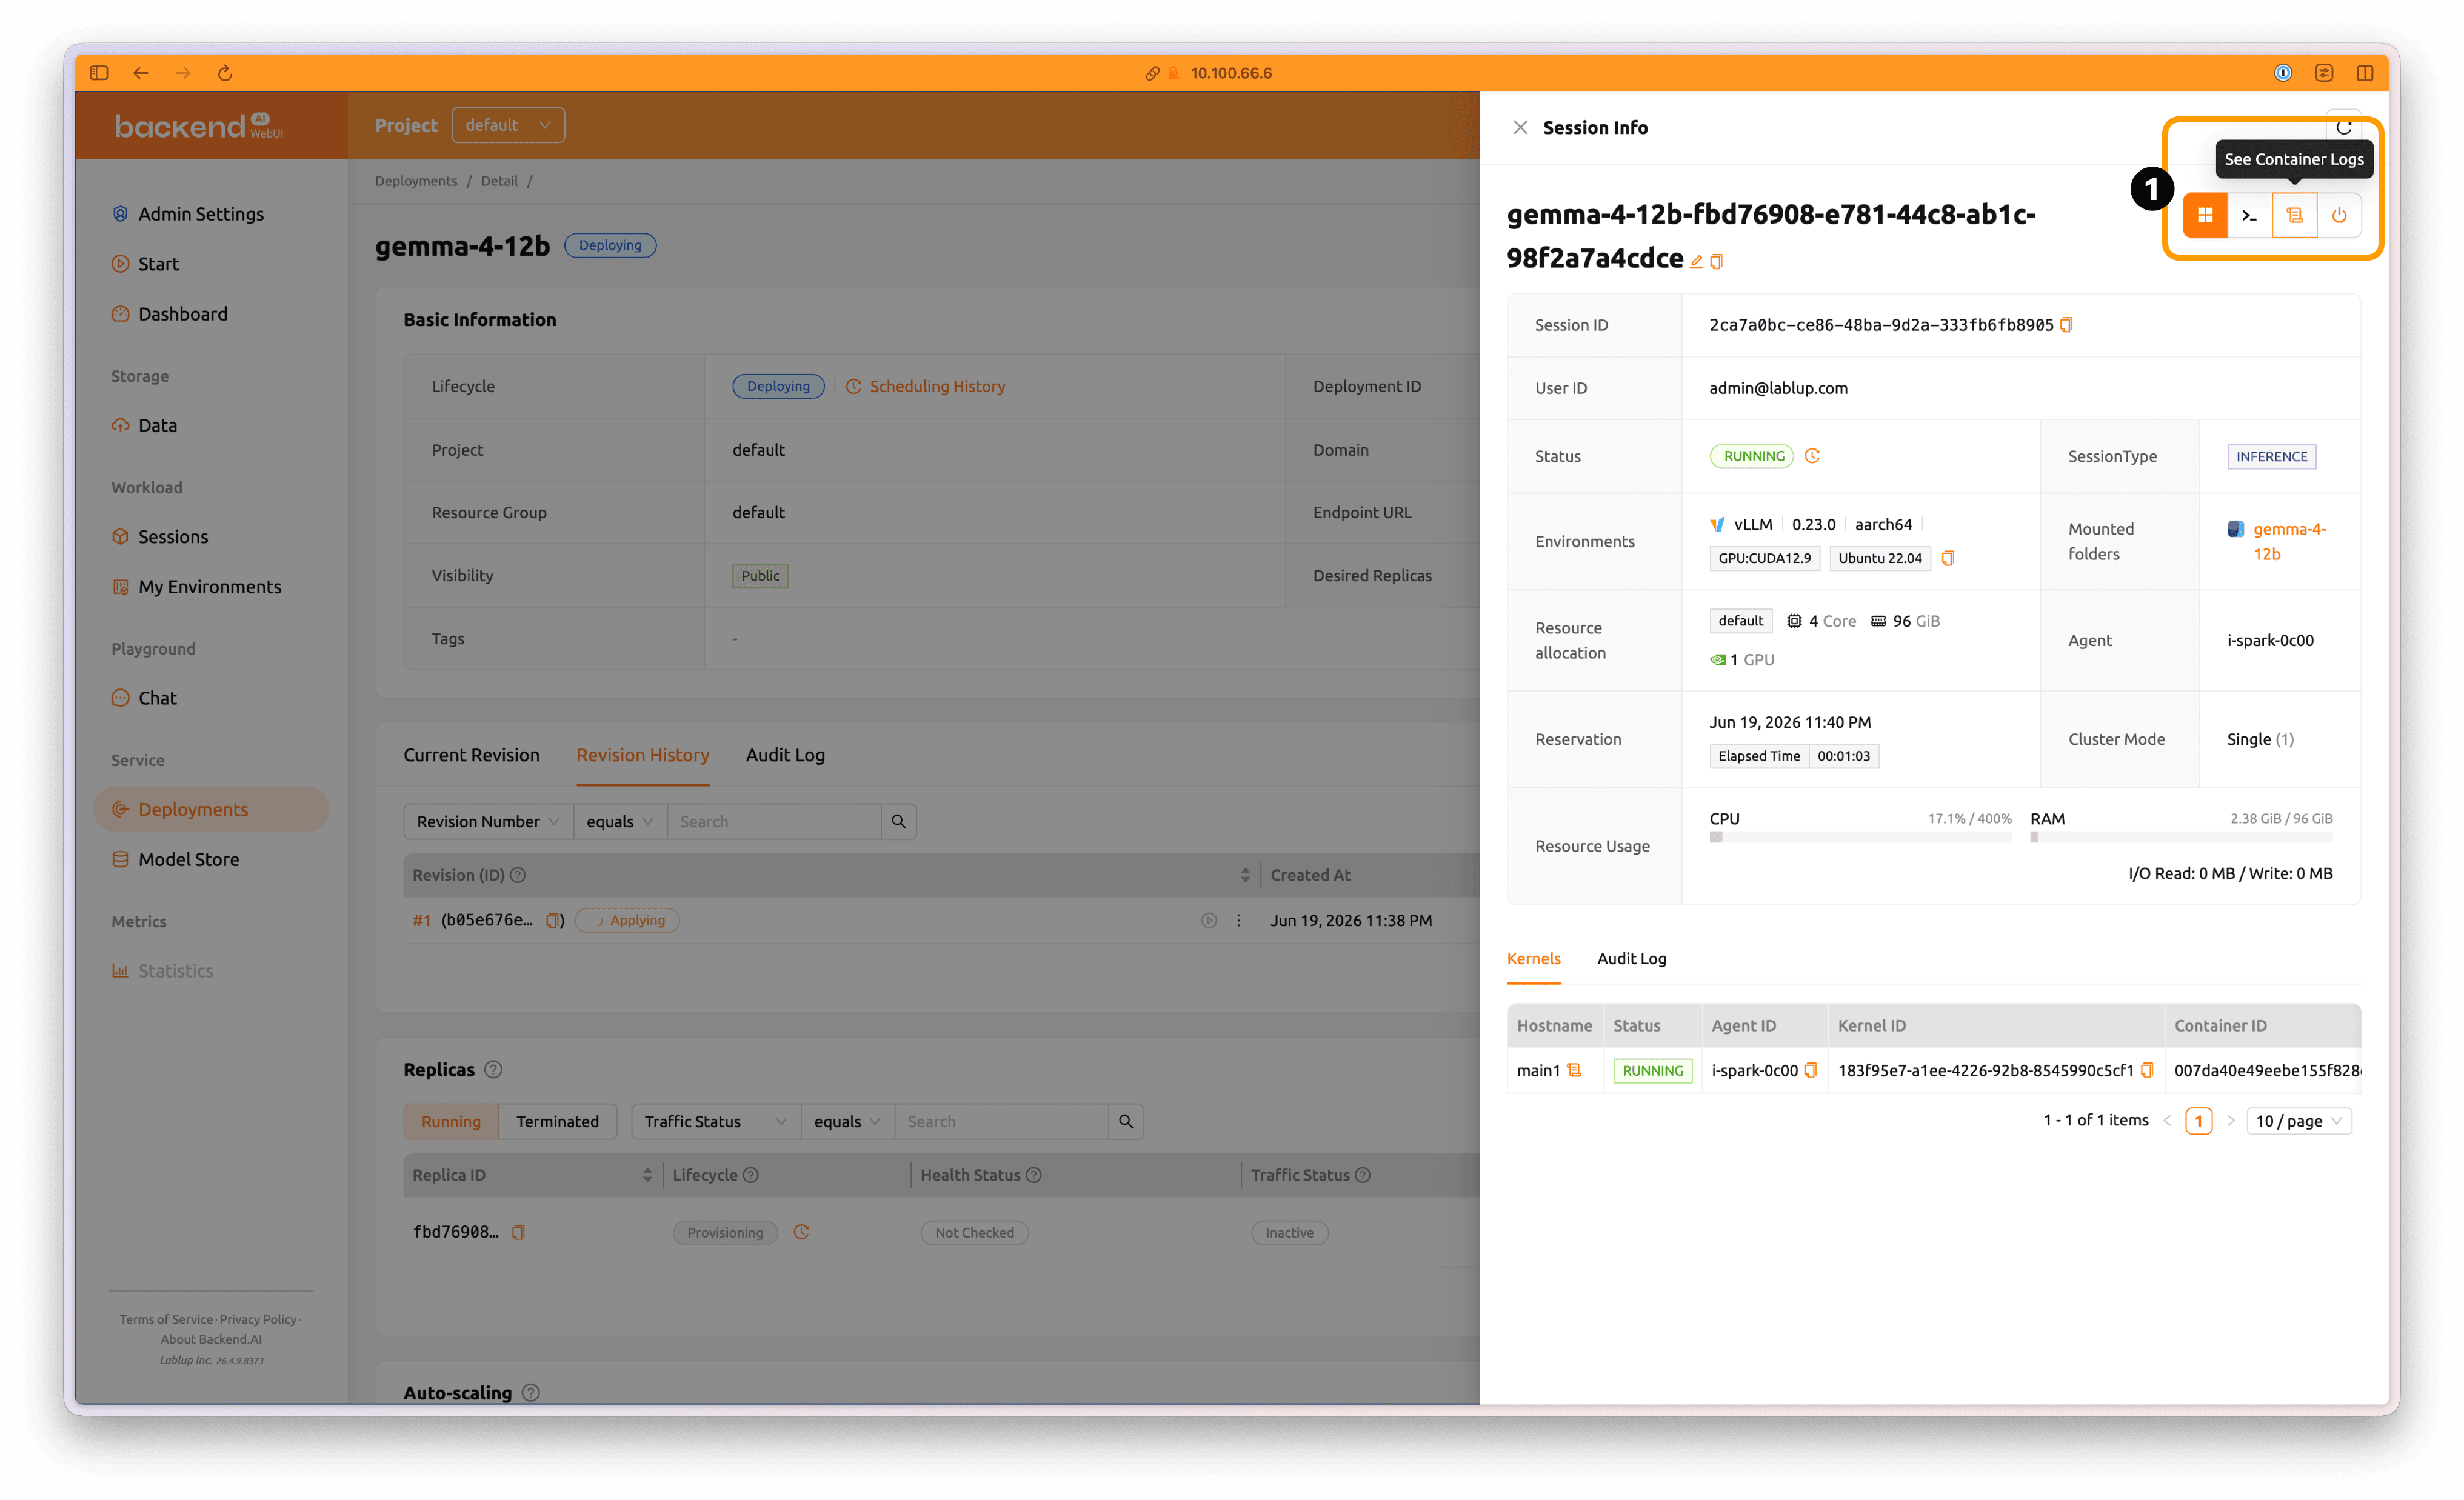Switch to the Revision History tab

coord(643,755)
